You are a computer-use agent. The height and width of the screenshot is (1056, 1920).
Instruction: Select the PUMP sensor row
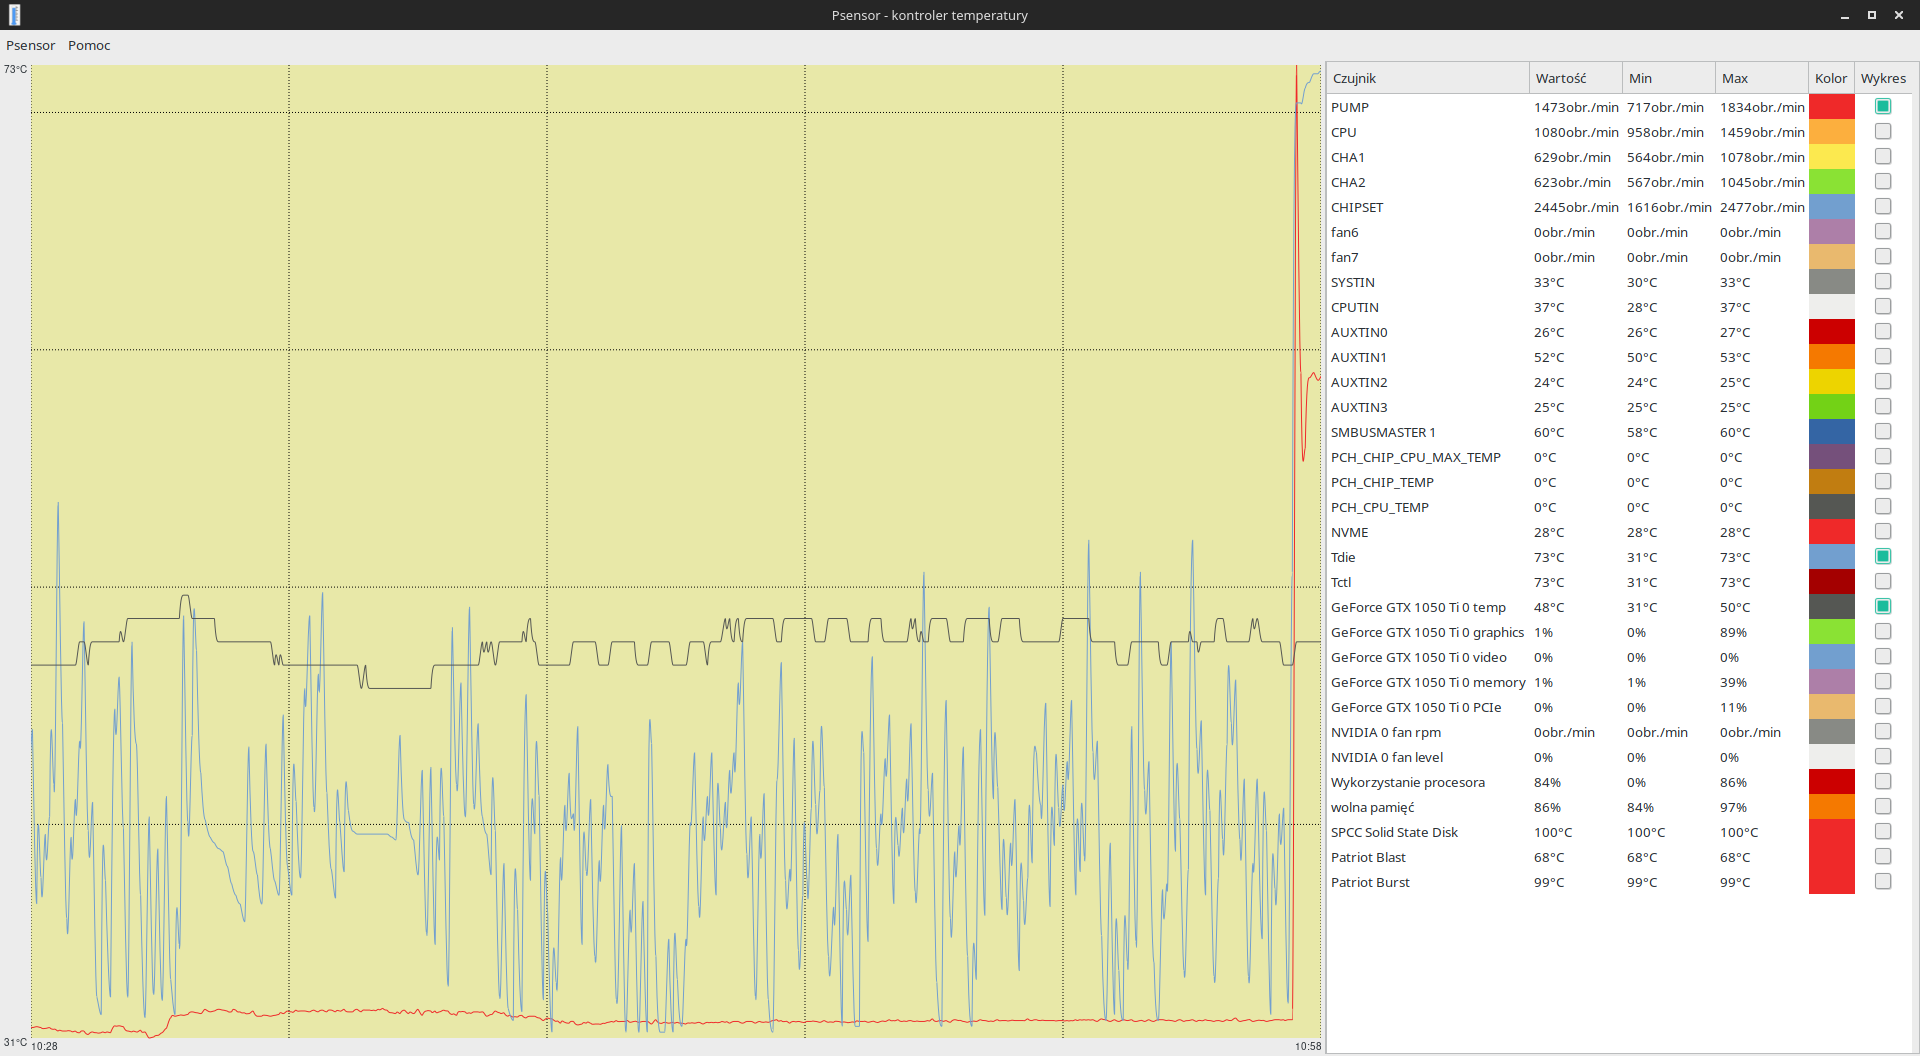[x=1620, y=107]
